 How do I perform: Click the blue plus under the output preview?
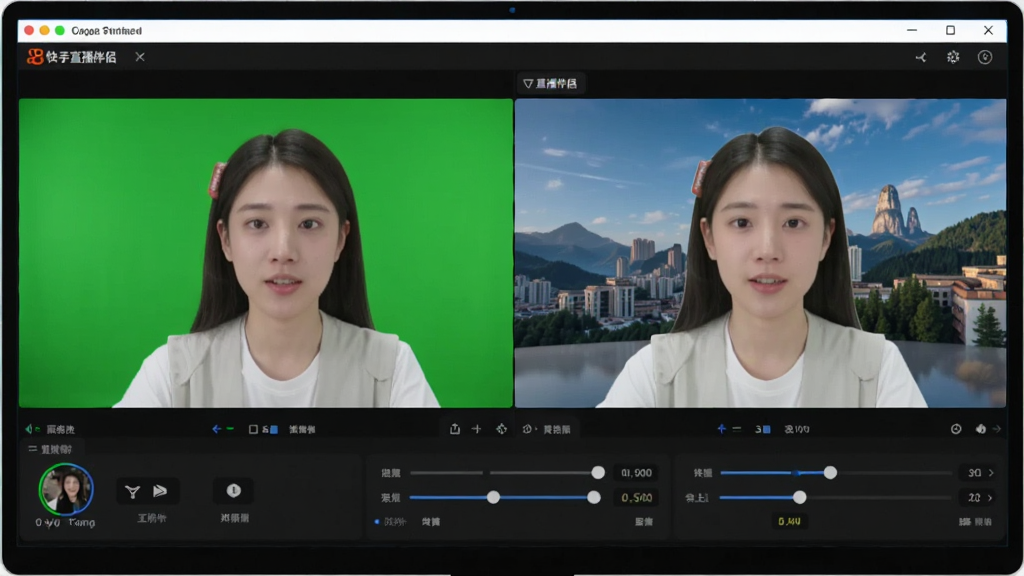[722, 429]
